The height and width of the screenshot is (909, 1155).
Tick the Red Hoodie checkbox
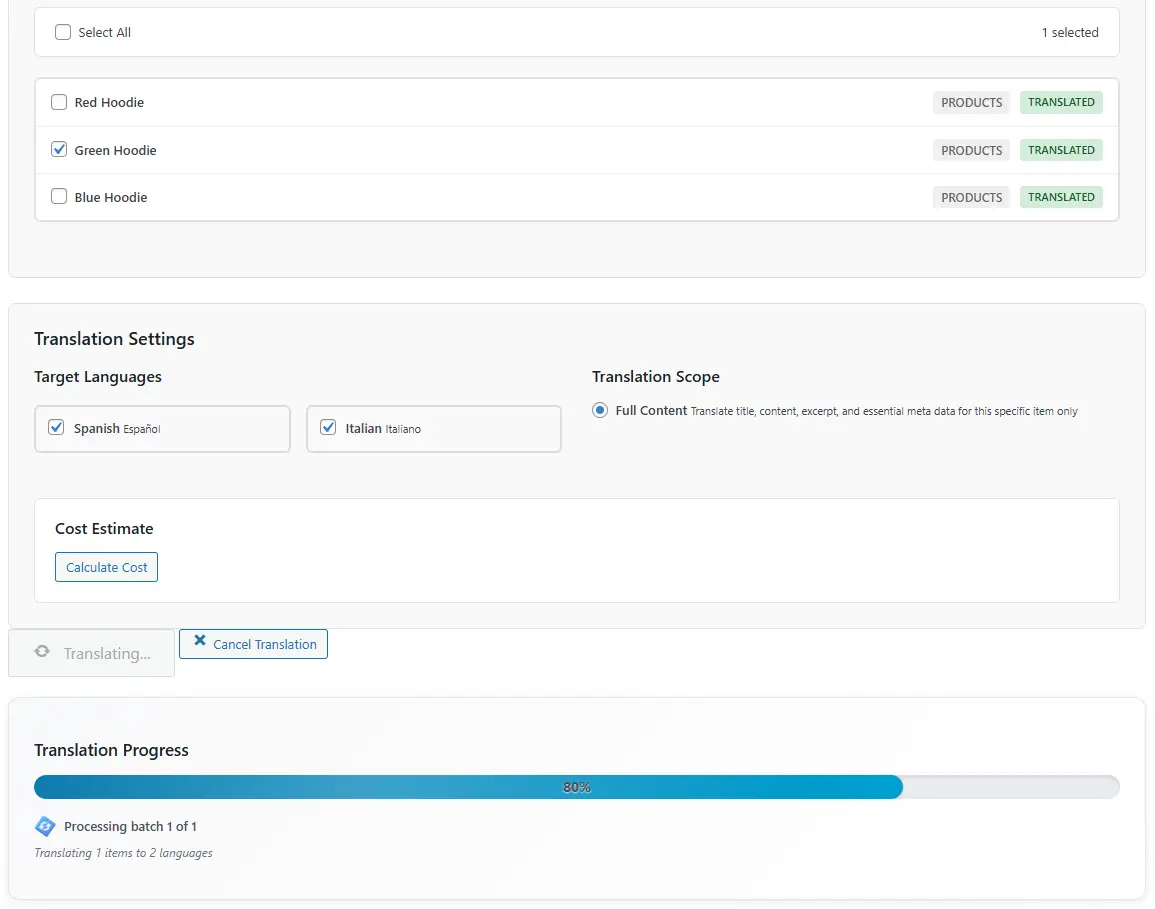59,102
